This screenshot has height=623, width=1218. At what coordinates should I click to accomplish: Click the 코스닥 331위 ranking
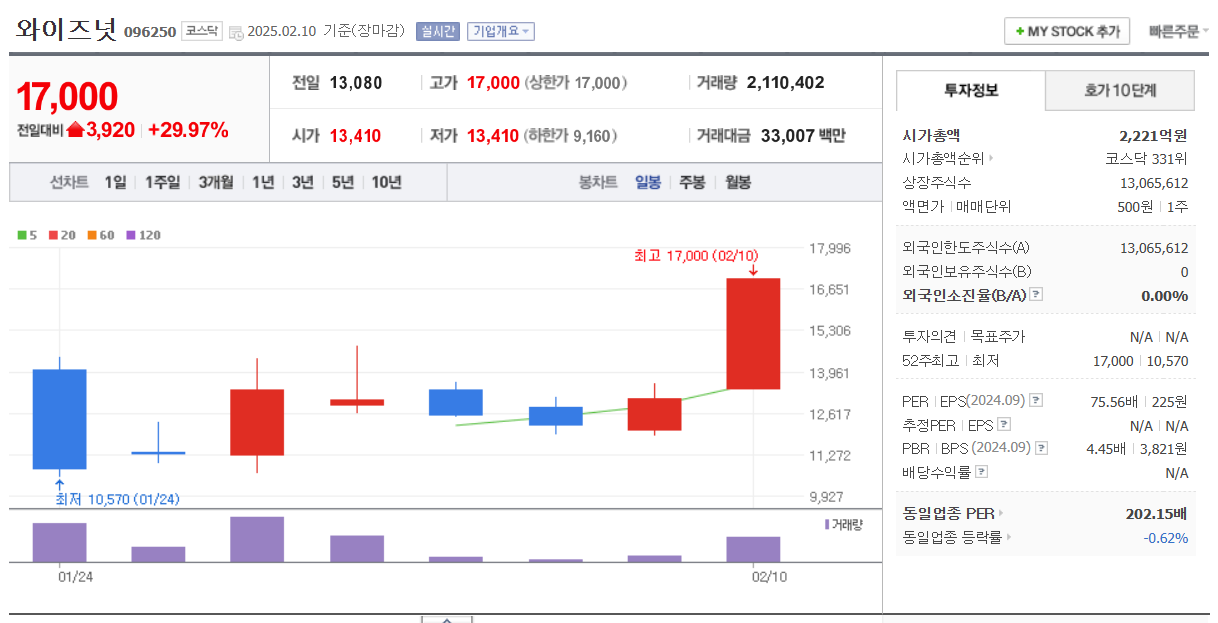click(x=1146, y=158)
